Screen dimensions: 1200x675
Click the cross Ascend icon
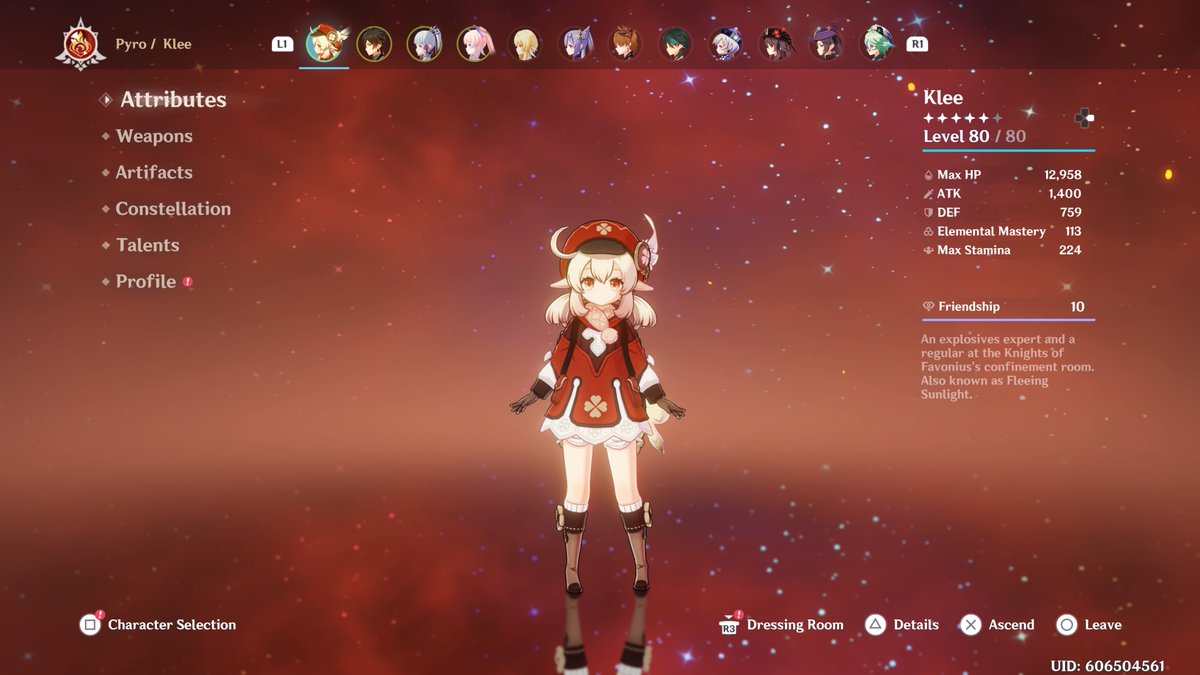tap(970, 625)
